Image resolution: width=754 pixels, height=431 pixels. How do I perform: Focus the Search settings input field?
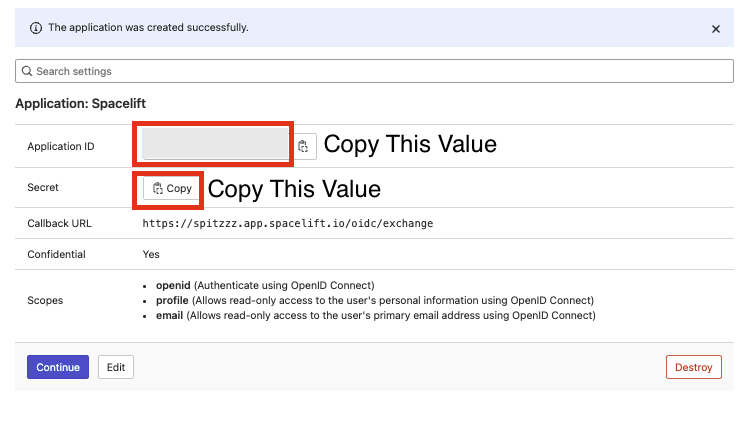pyautogui.click(x=380, y=72)
